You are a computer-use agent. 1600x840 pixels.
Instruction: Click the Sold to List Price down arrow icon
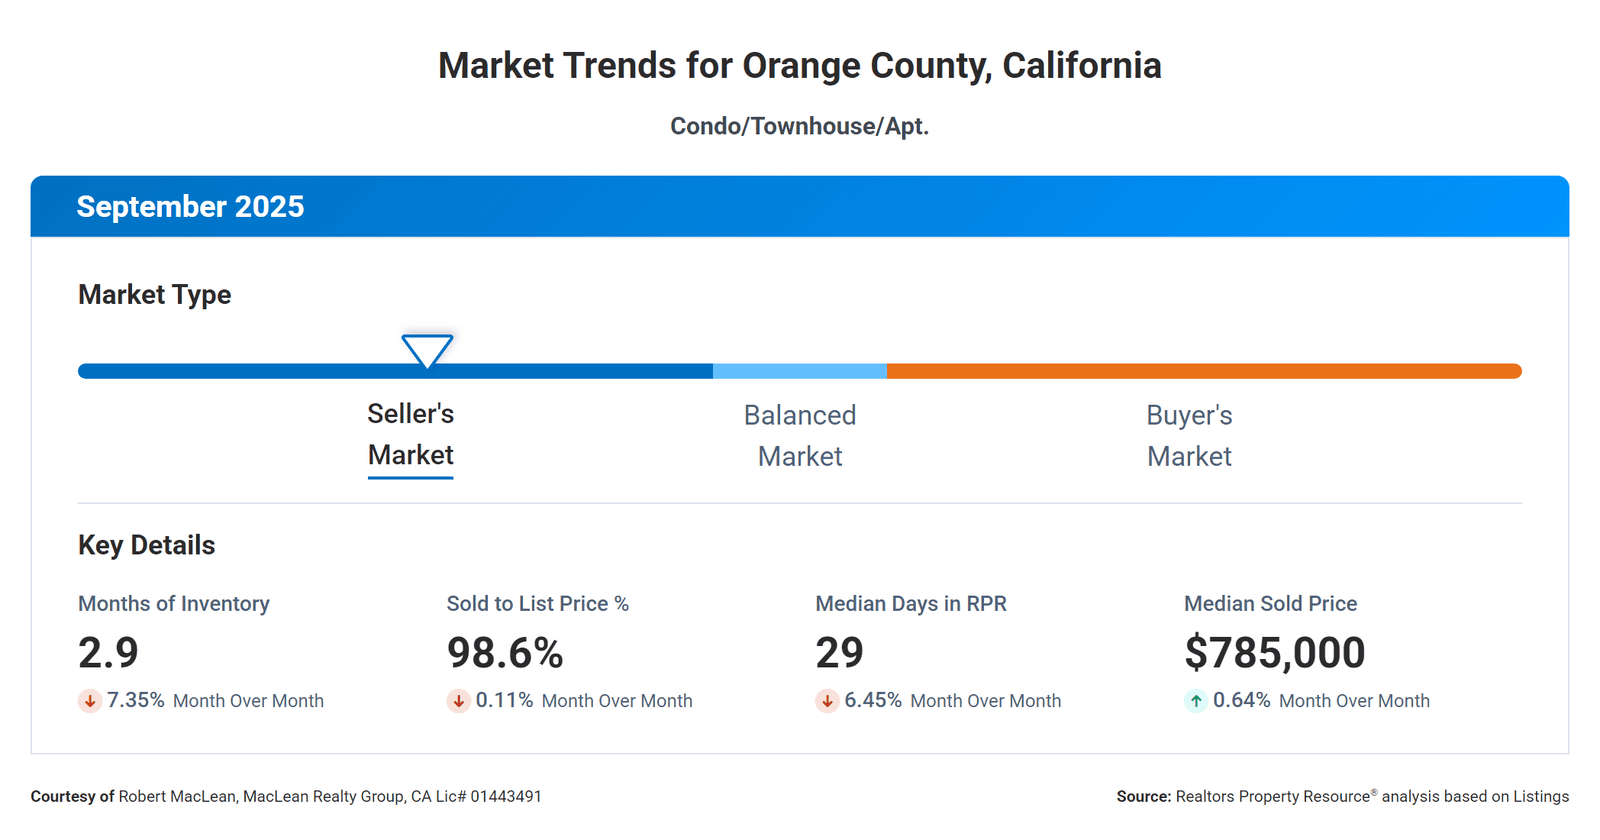(458, 701)
